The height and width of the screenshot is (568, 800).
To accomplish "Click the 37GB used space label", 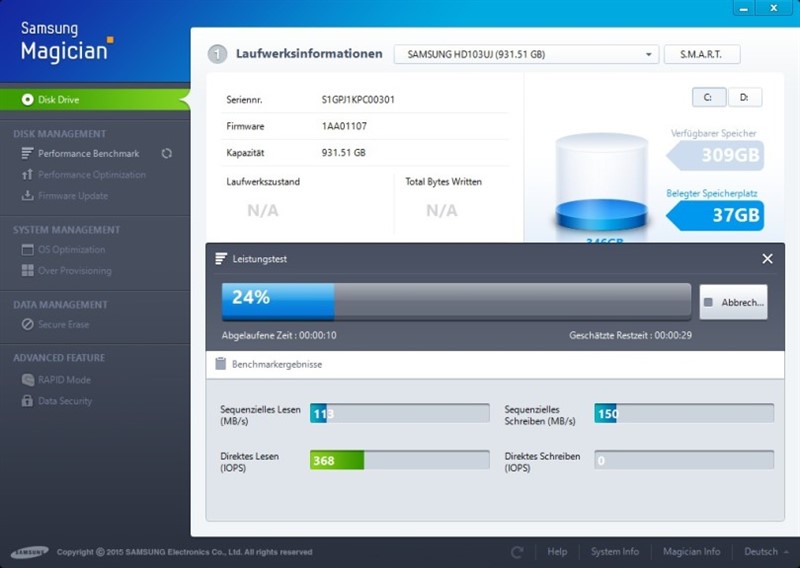I will coord(716,215).
